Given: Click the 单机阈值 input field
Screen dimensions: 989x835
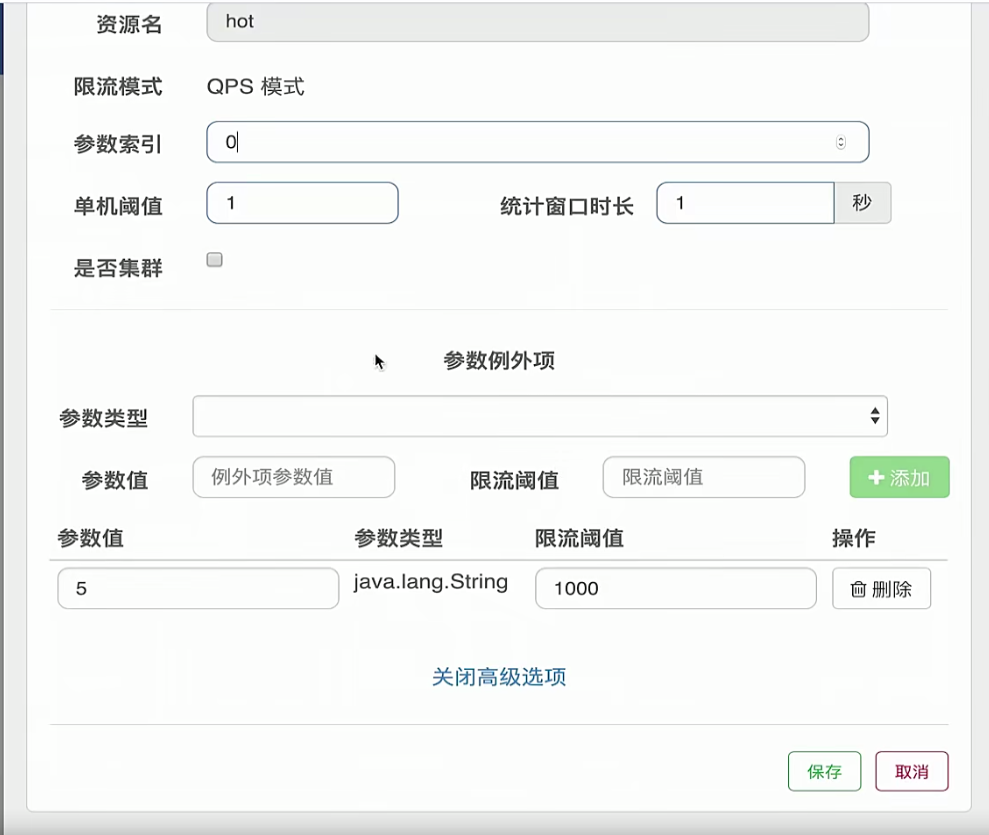Looking at the screenshot, I should (302, 203).
